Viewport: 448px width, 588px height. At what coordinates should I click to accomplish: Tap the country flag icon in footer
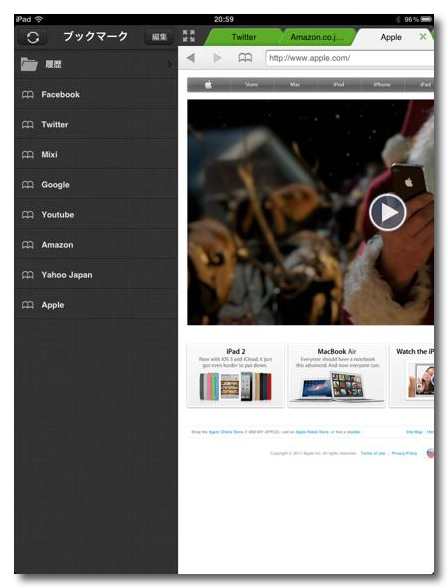[430, 453]
